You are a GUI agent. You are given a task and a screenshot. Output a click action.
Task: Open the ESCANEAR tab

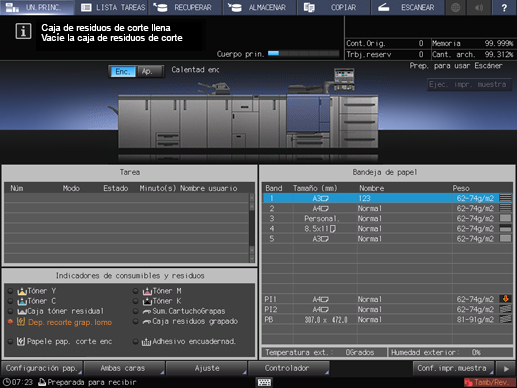[408, 7]
